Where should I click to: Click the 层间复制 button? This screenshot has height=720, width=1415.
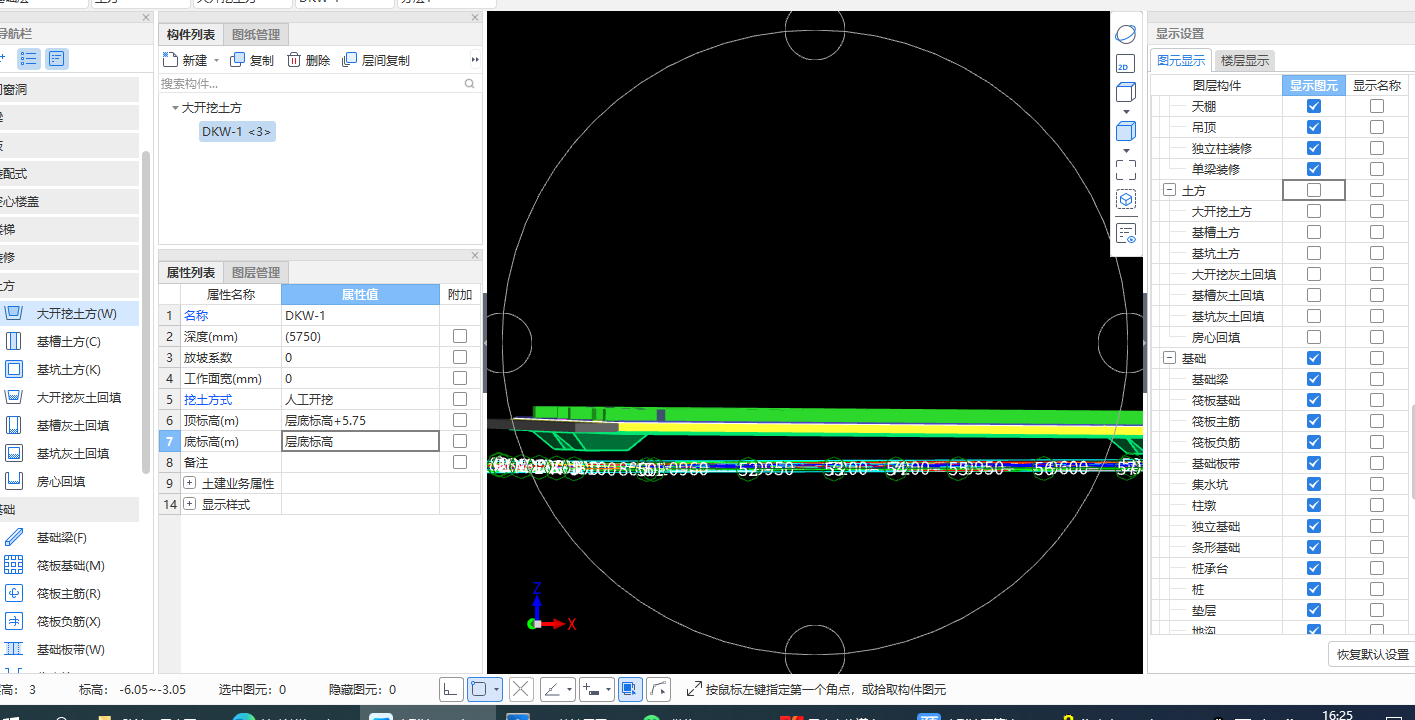pos(376,60)
